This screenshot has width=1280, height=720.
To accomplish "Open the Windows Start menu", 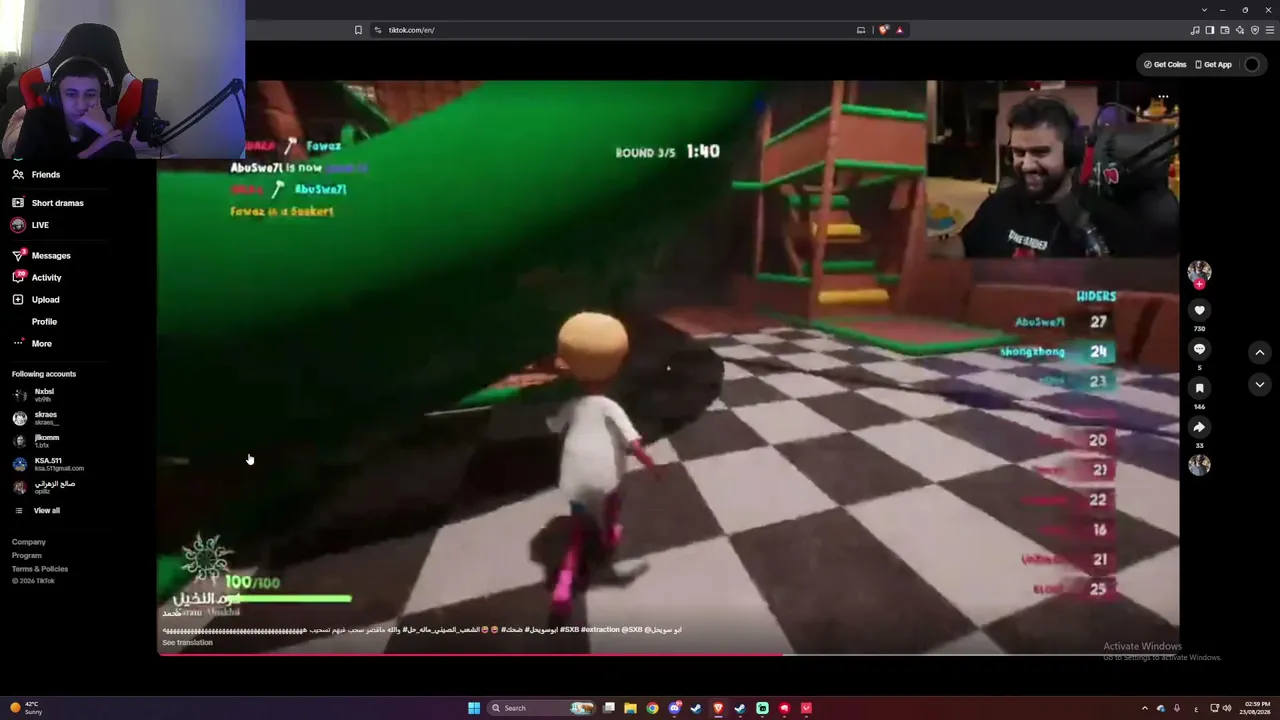I will 474,708.
